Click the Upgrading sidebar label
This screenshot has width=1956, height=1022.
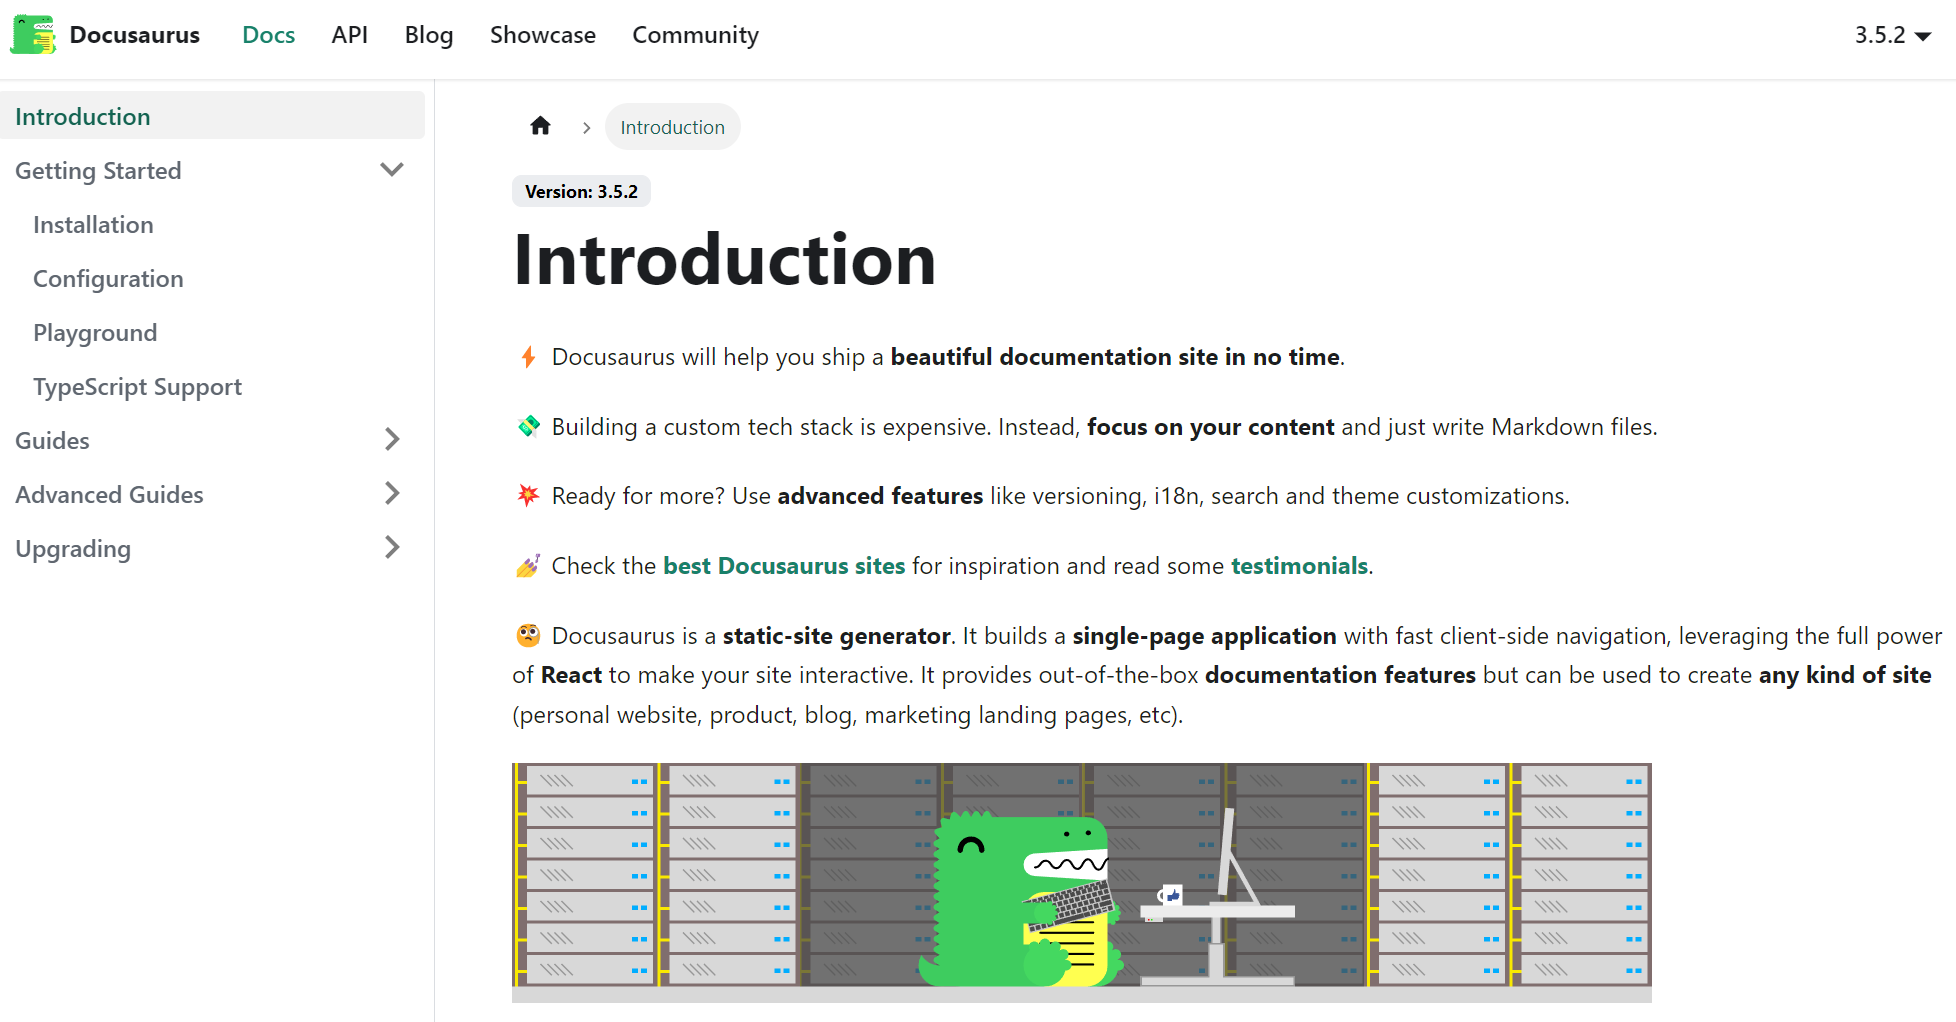pos(73,549)
